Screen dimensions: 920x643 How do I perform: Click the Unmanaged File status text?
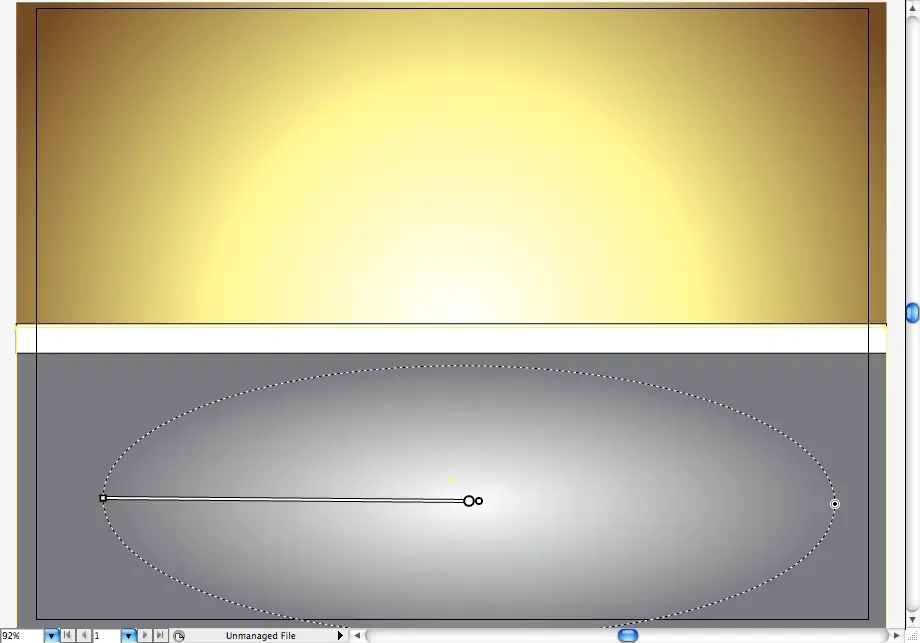point(261,636)
